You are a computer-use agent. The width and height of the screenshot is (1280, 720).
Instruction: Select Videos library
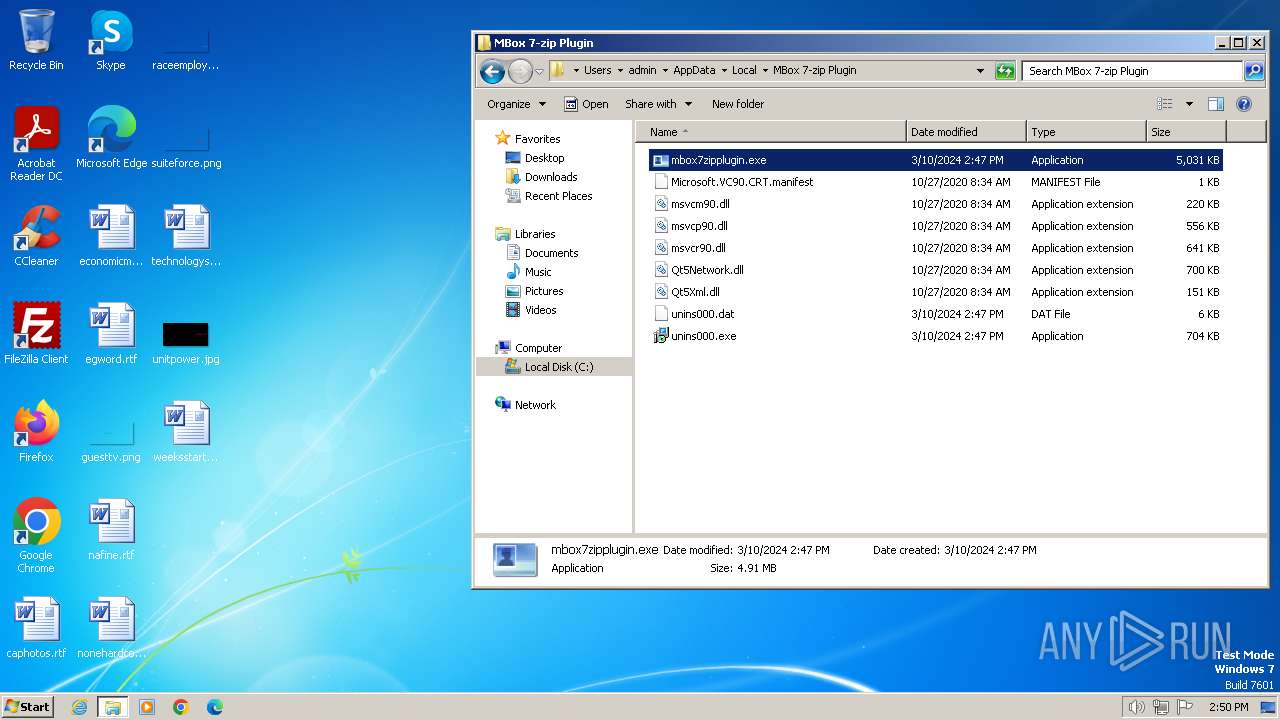540,310
